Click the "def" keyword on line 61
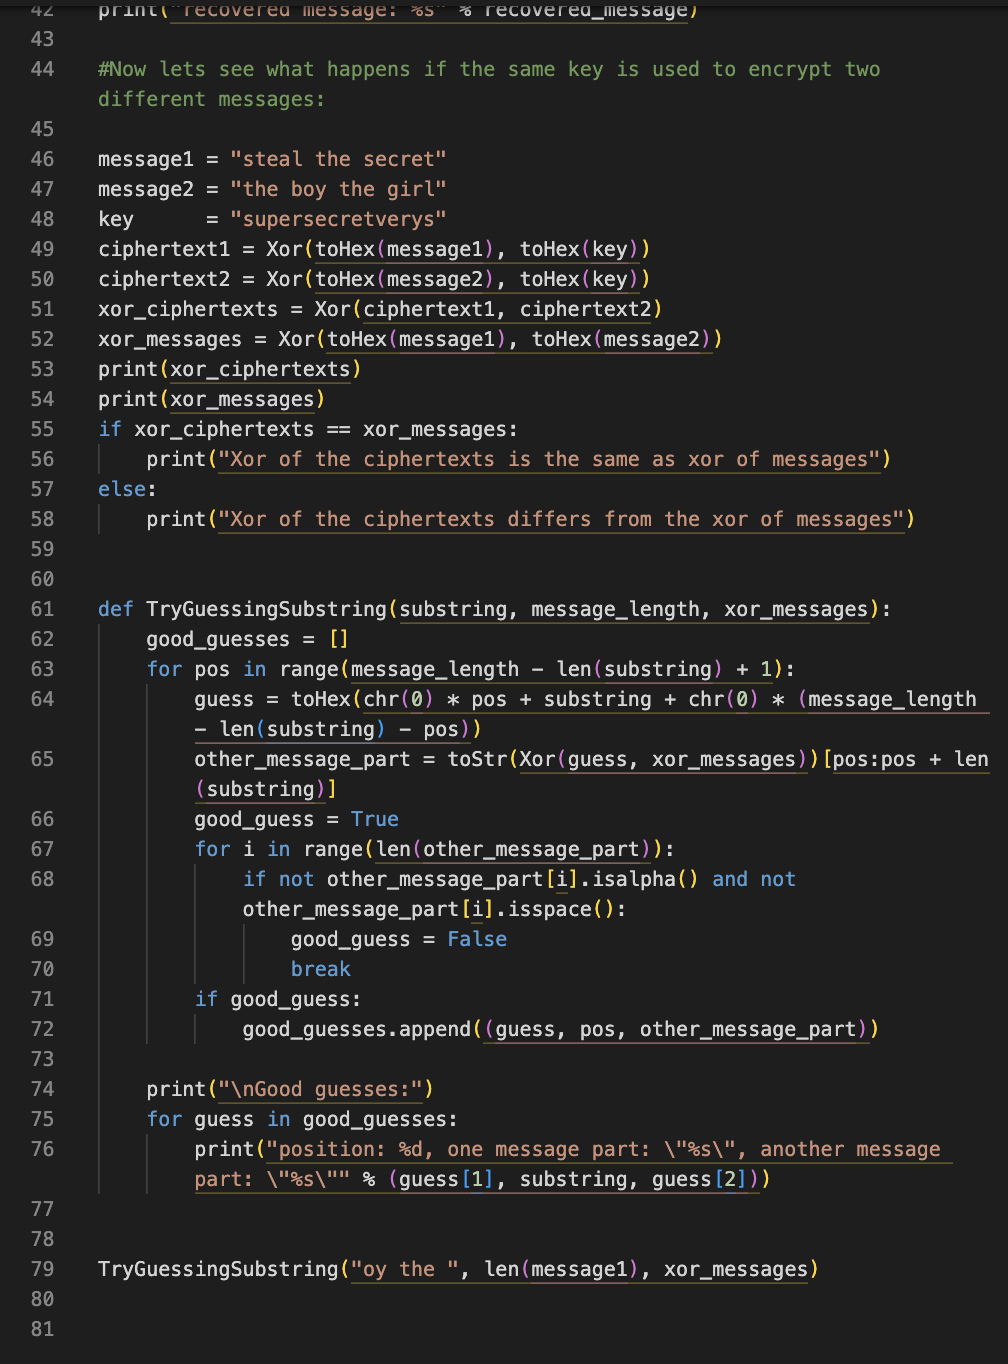This screenshot has height=1364, width=1008. 115,609
